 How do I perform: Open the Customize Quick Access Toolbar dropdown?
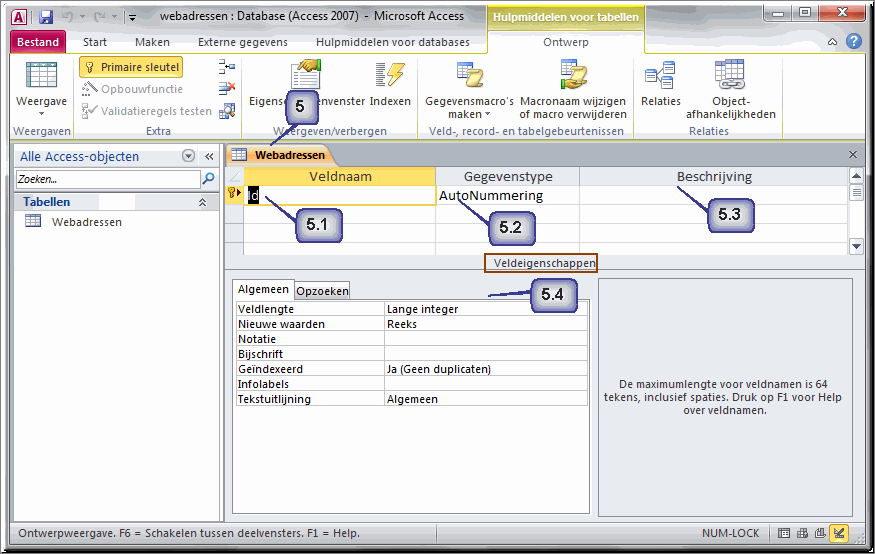[x=132, y=17]
